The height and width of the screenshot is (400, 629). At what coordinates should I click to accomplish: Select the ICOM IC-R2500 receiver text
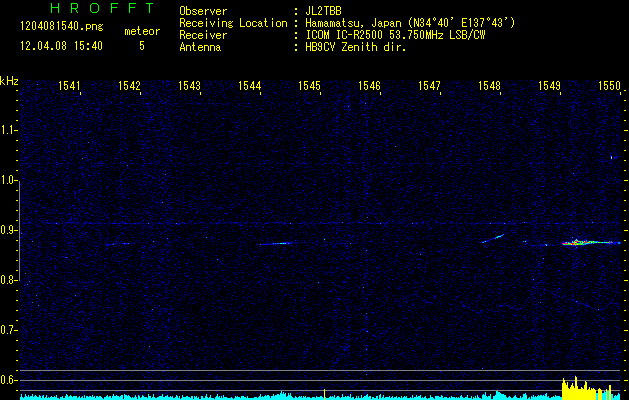click(x=398, y=35)
